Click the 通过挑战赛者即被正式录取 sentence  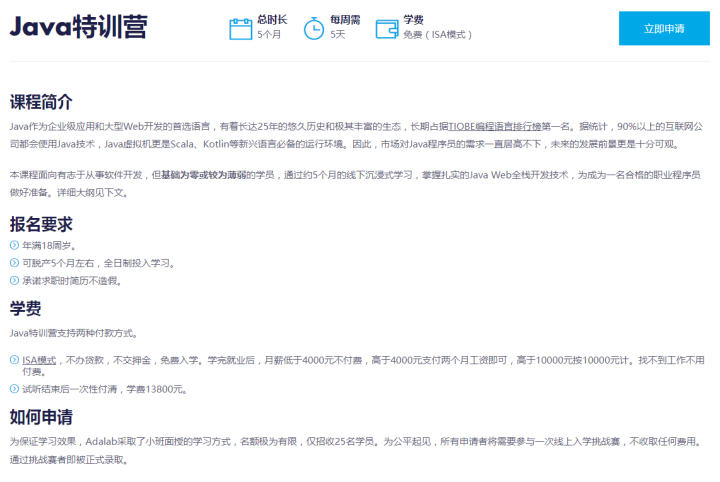pyautogui.click(x=68, y=460)
